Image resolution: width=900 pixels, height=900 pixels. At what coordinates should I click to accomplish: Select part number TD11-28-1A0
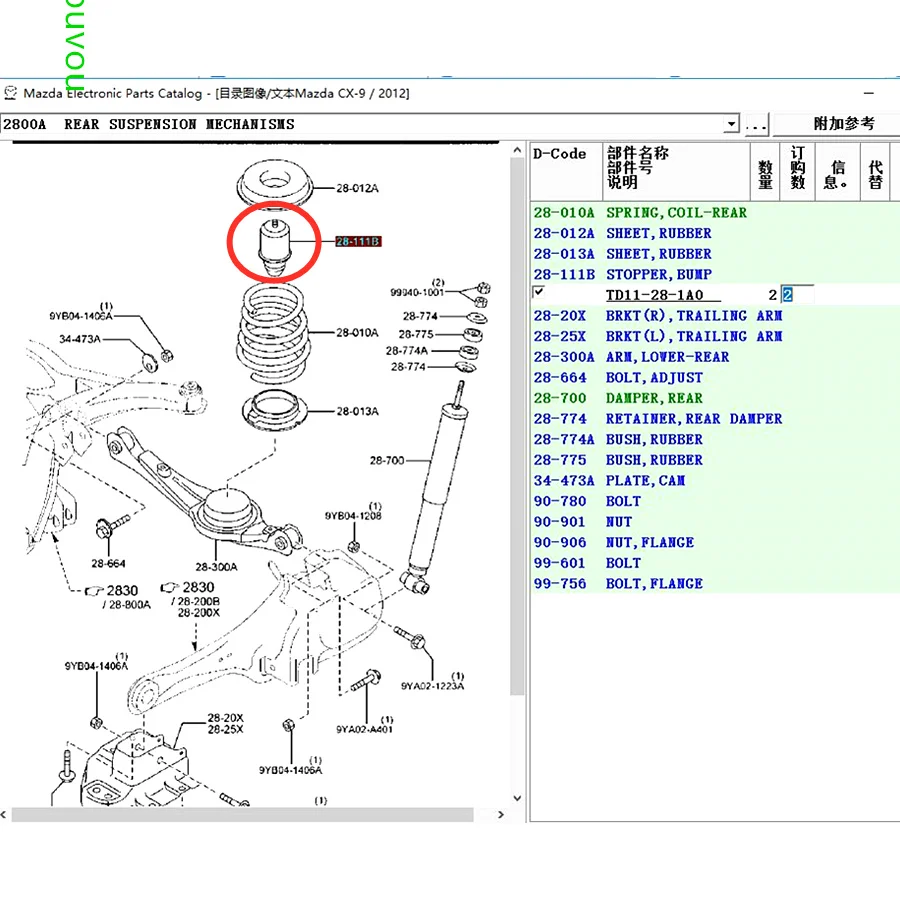coord(654,294)
